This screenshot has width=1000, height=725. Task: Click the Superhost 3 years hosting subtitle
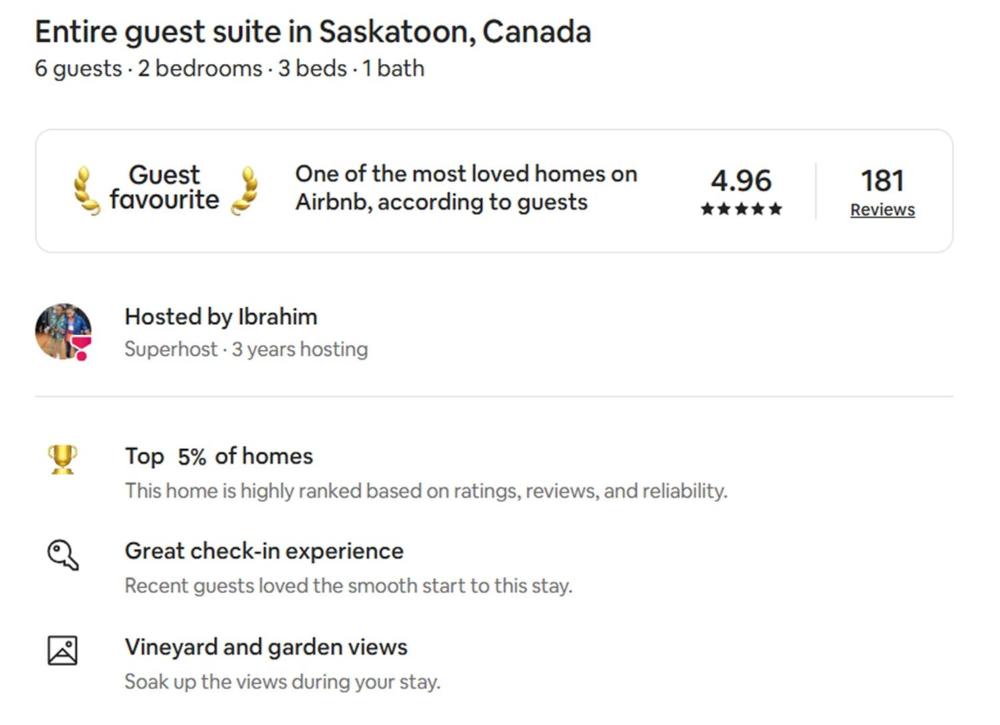tap(246, 349)
